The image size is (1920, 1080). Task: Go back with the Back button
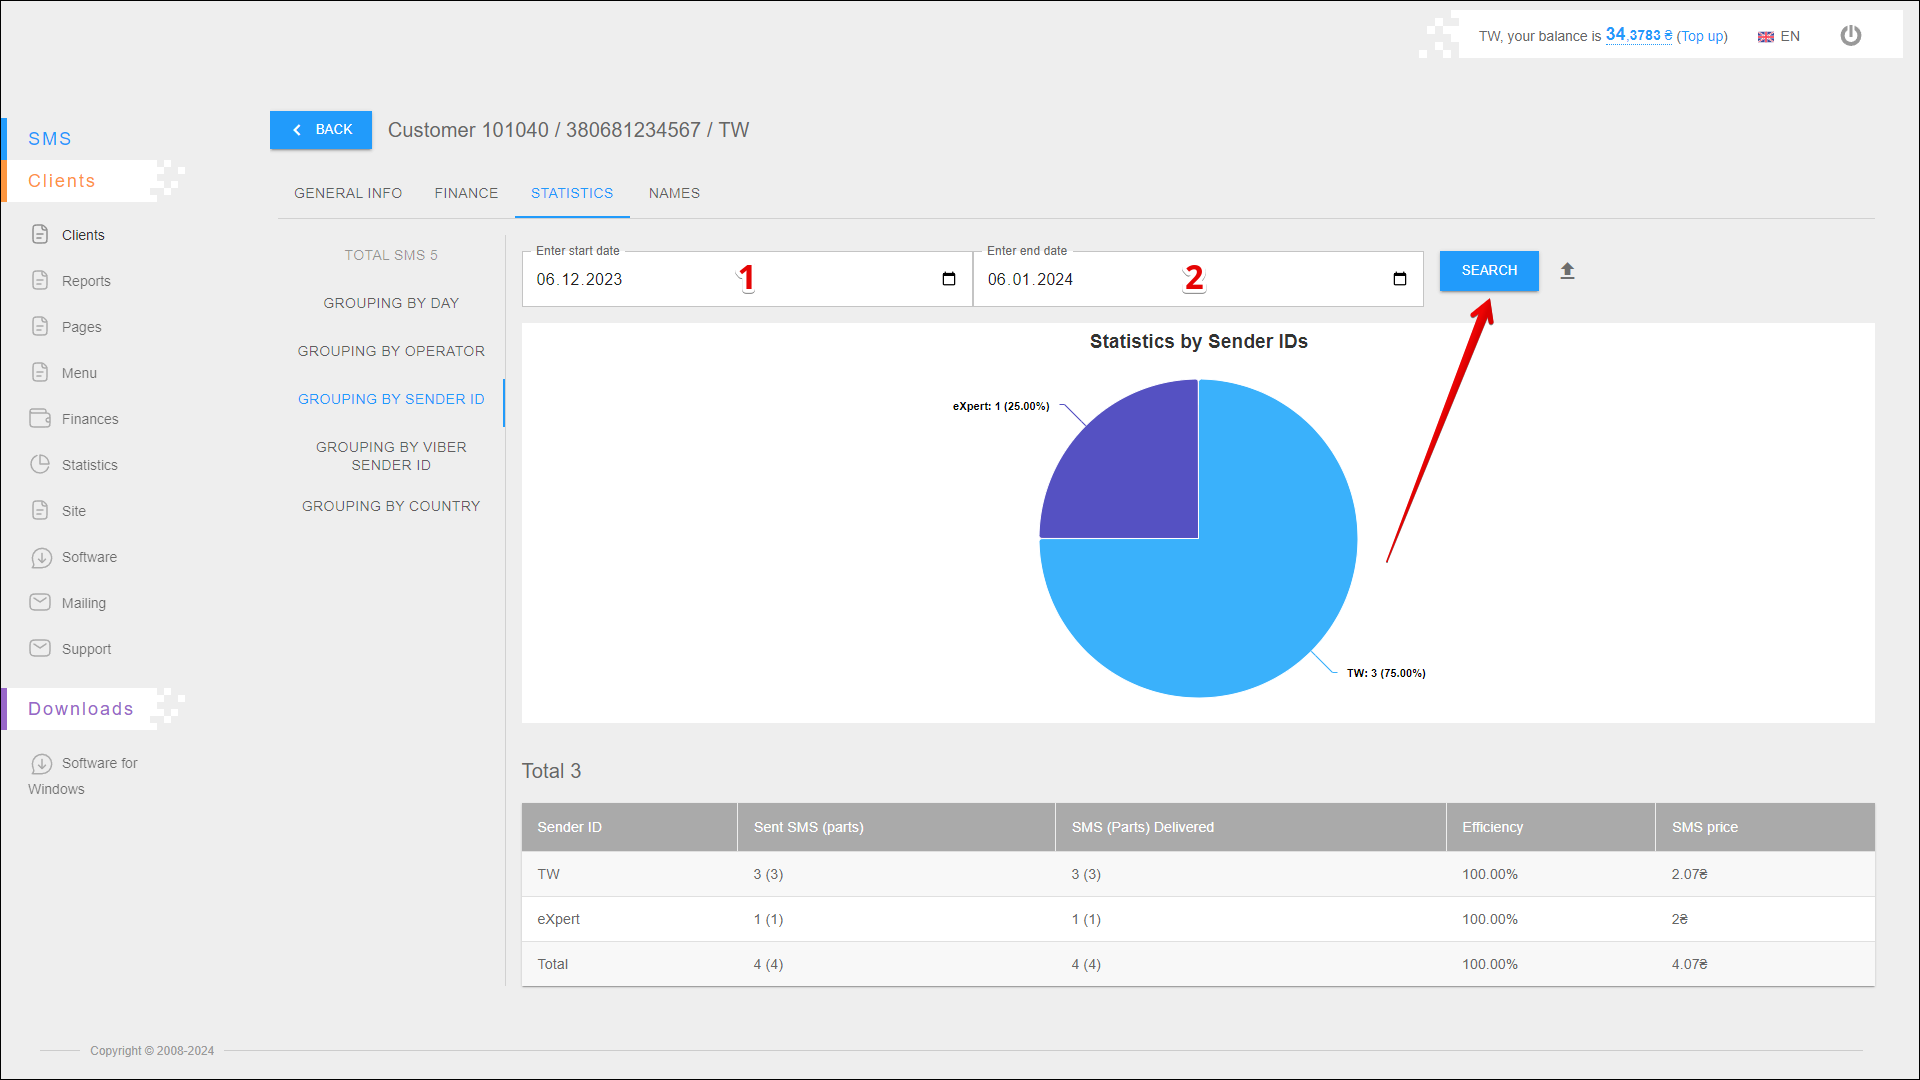321,130
